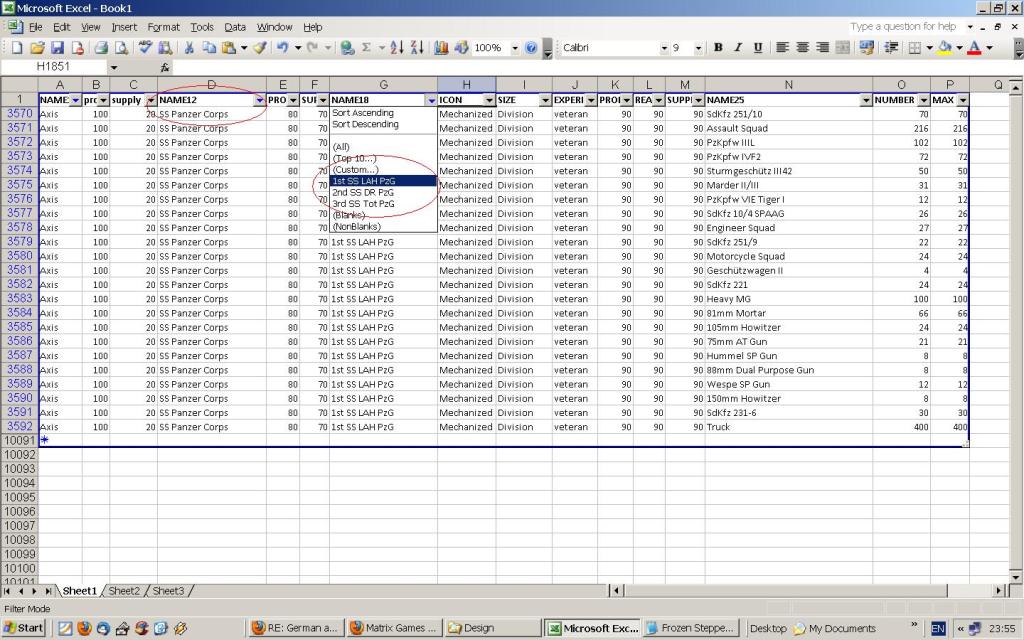Open the font size dropdown
This screenshot has width=1024, height=640.
(698, 47)
